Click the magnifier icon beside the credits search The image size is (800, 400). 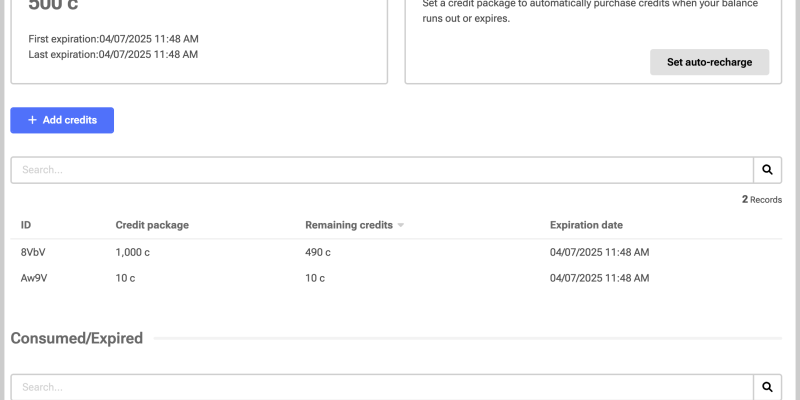[767, 170]
